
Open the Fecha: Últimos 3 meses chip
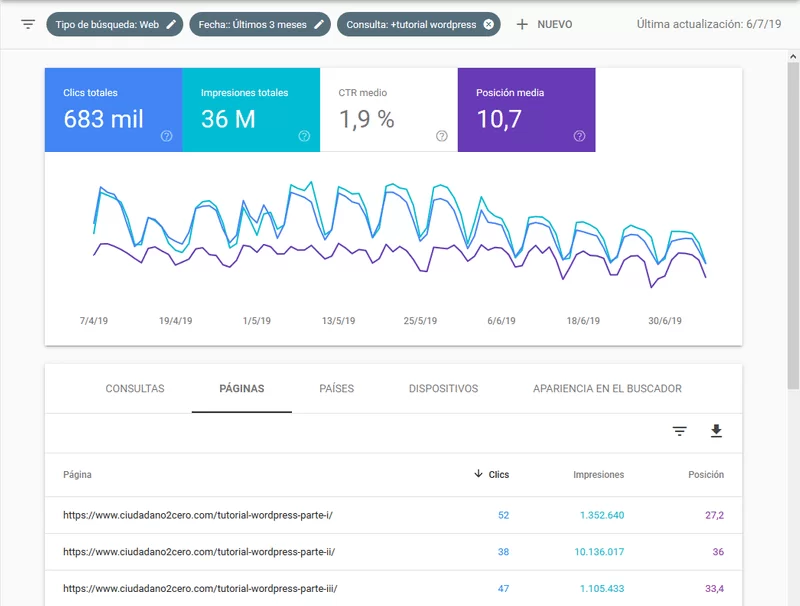coord(260,24)
